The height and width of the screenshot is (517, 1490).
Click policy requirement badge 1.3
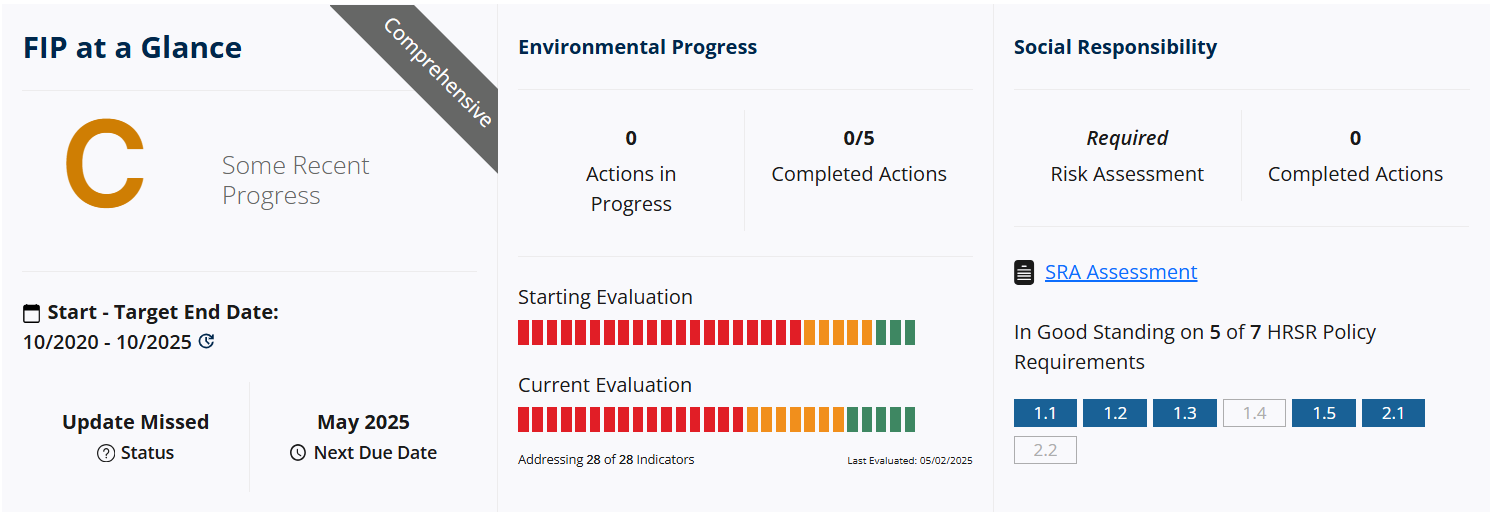pyautogui.click(x=1184, y=413)
